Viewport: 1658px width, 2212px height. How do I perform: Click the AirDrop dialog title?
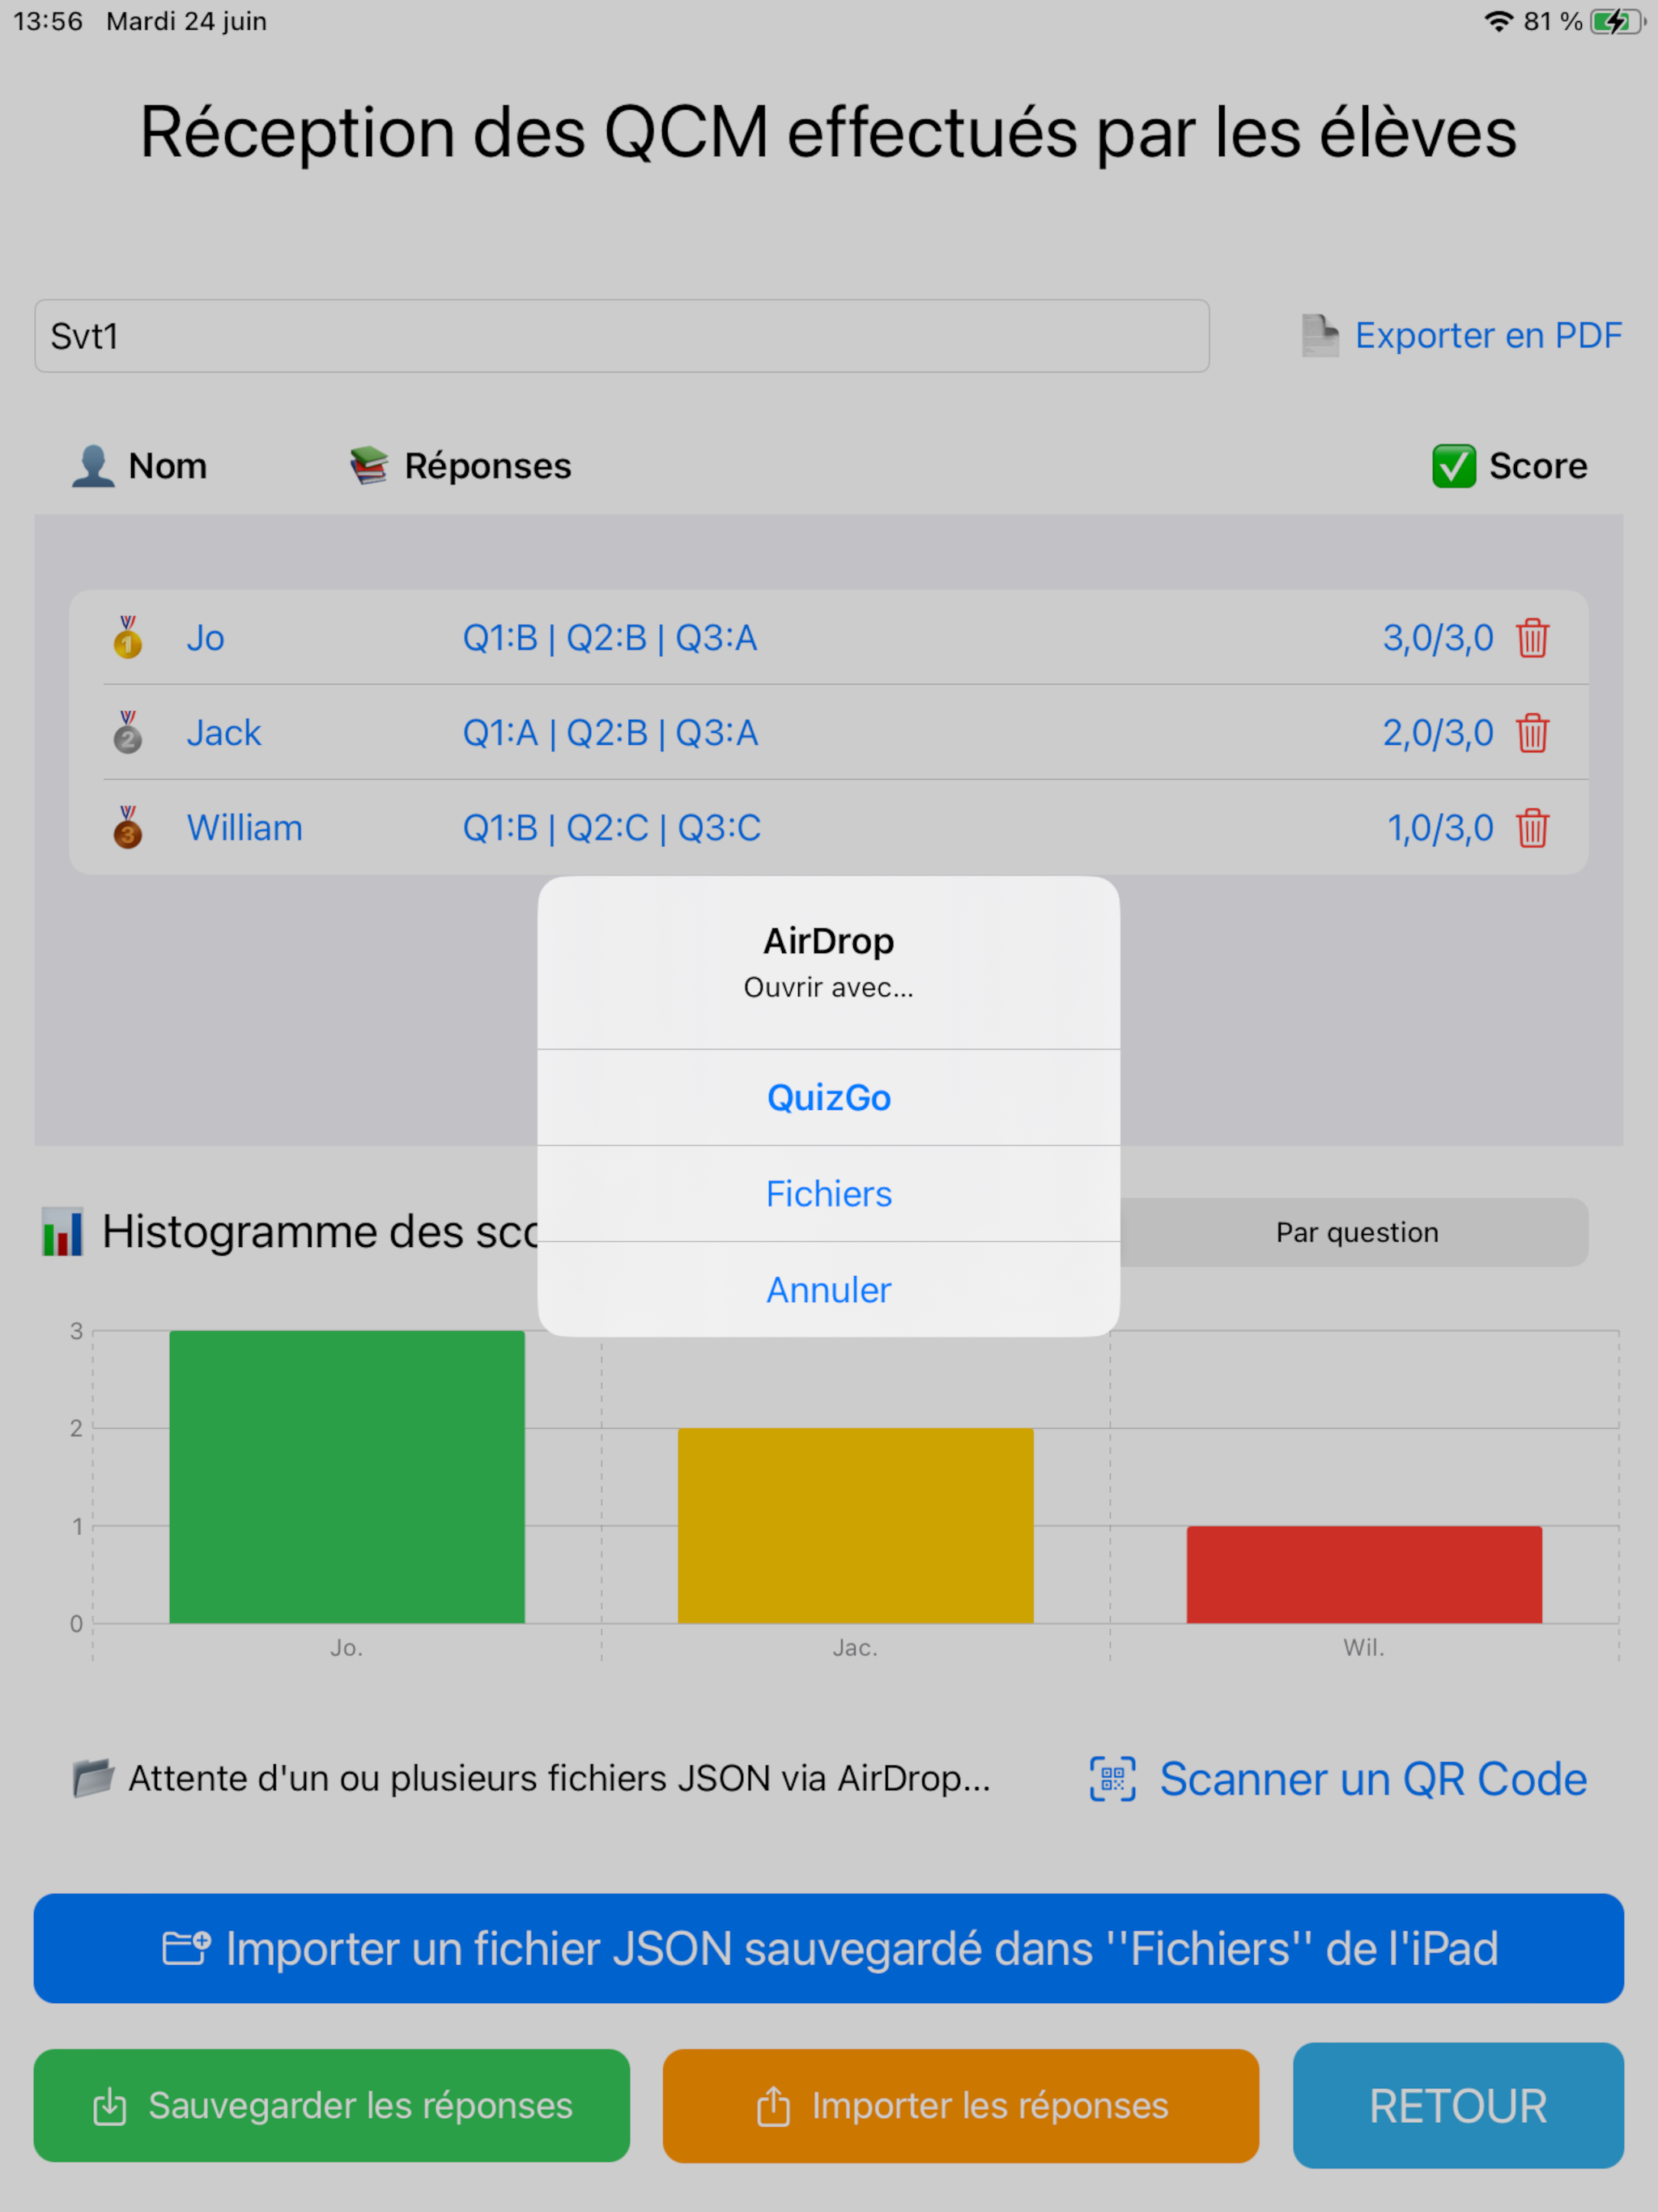coord(829,941)
